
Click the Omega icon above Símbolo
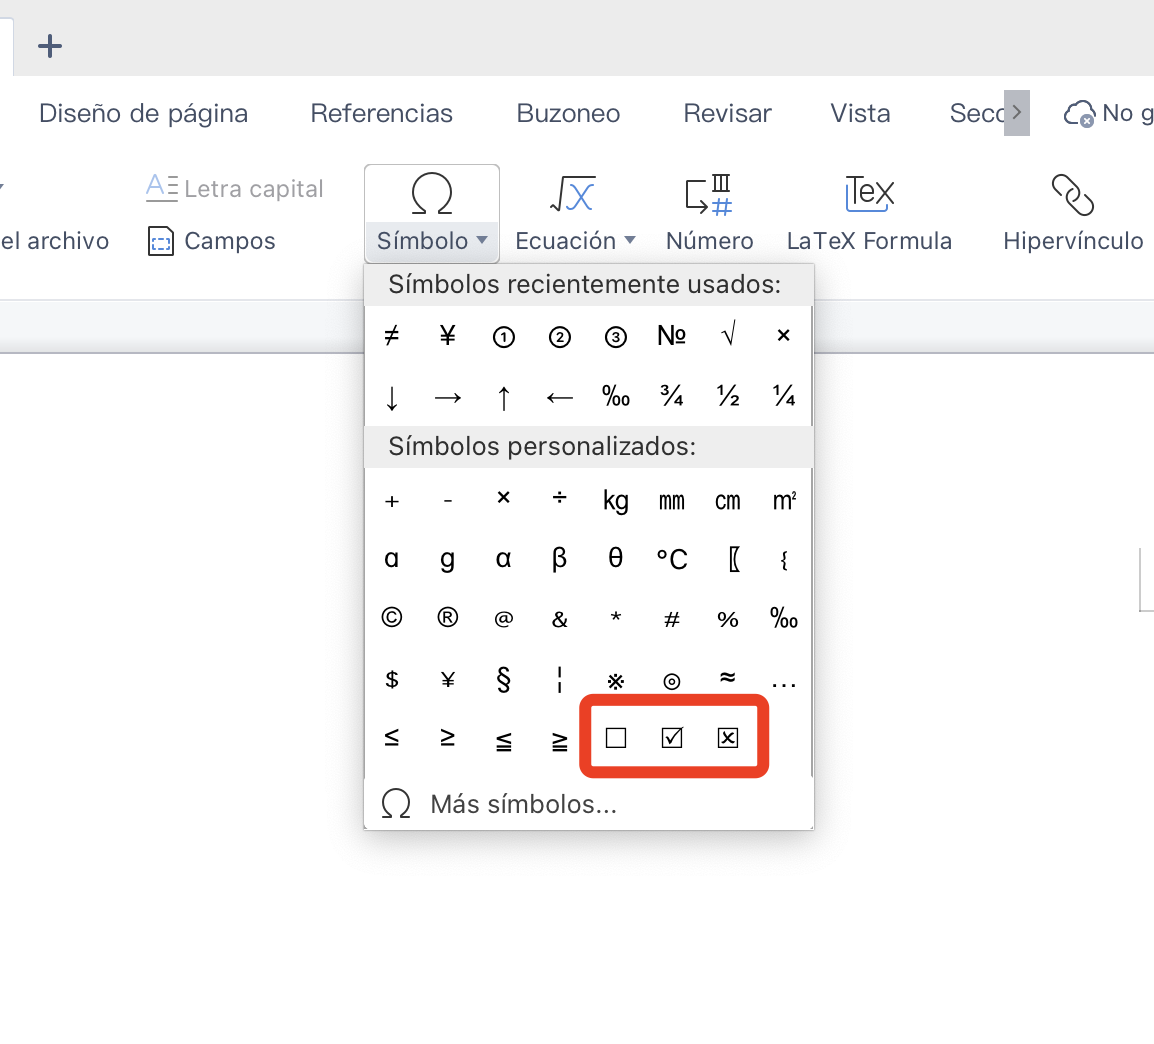click(431, 193)
